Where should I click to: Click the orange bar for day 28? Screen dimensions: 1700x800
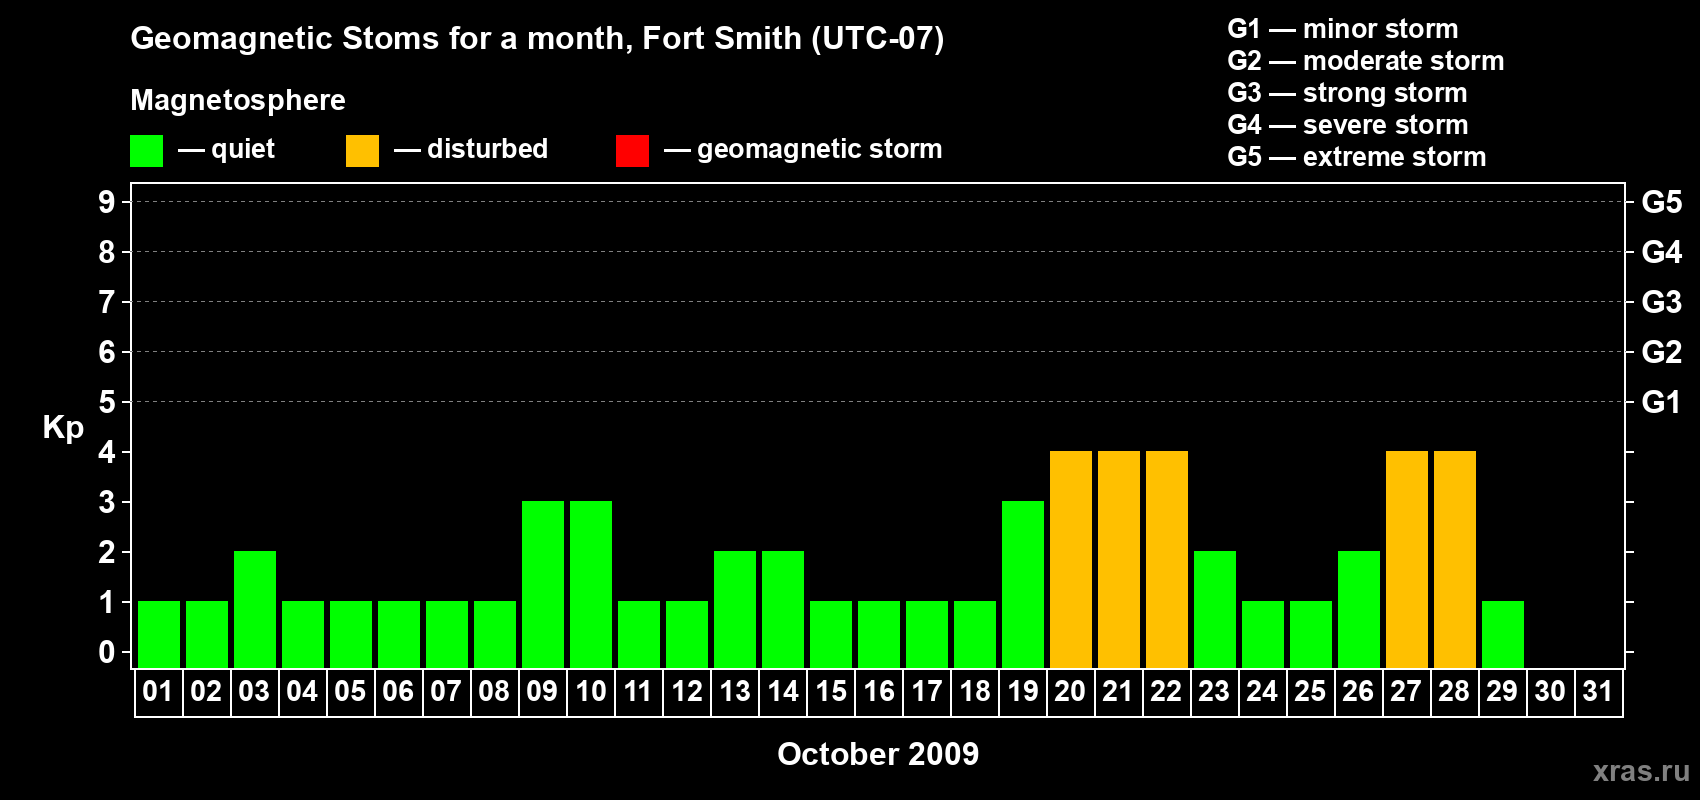(x=1455, y=559)
